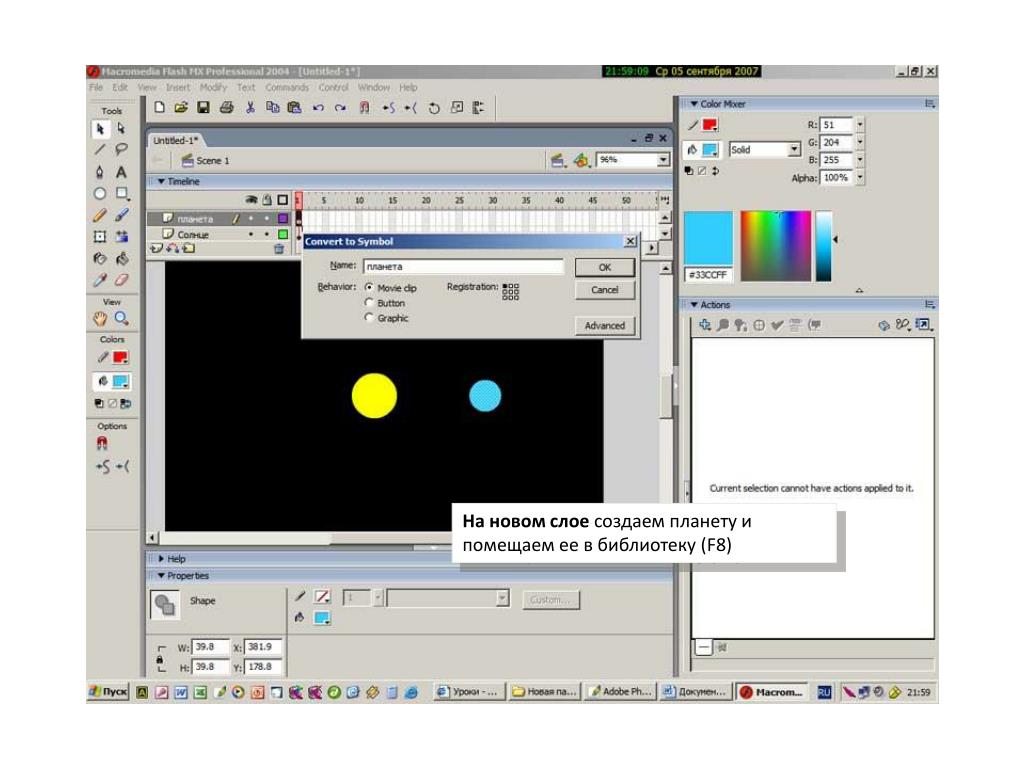Toggle outline square of планета layer
This screenshot has height=768, width=1024.
click(x=283, y=218)
